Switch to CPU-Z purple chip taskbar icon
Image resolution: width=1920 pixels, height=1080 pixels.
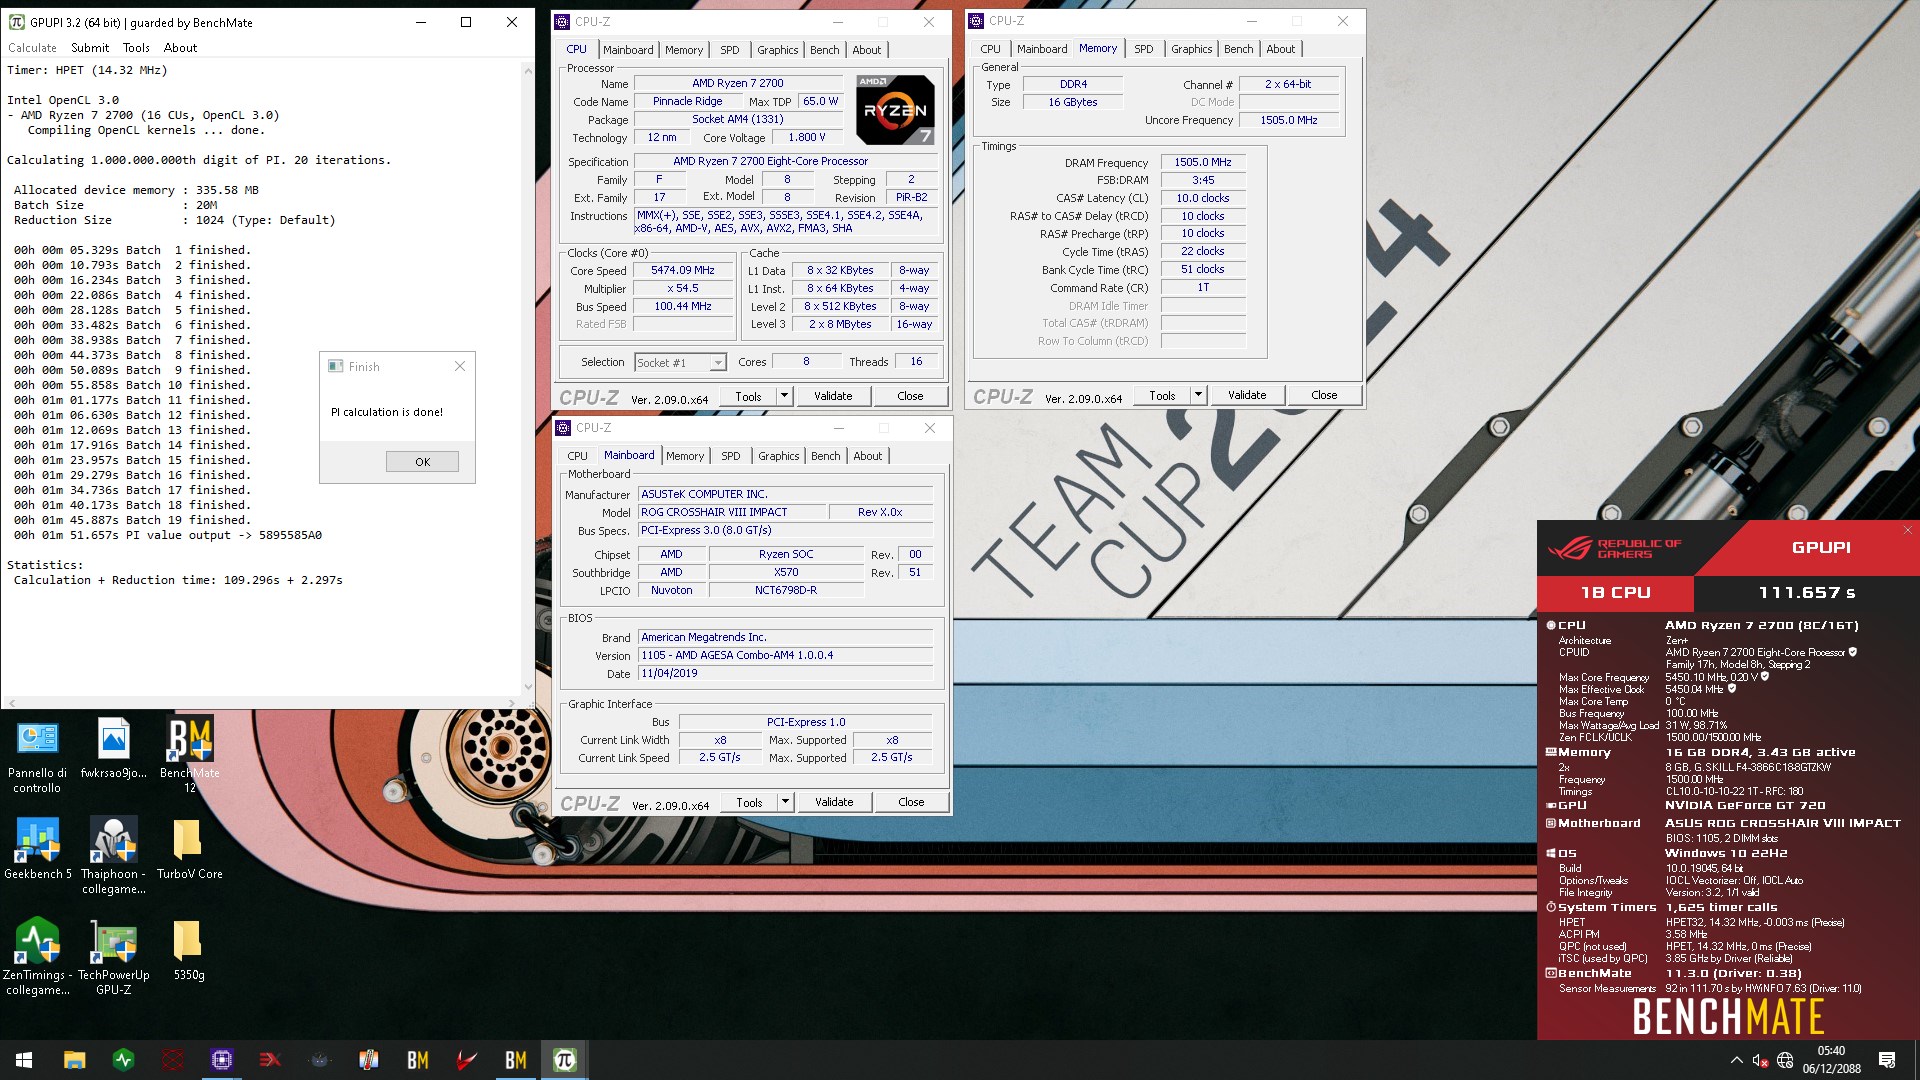pos(221,1060)
